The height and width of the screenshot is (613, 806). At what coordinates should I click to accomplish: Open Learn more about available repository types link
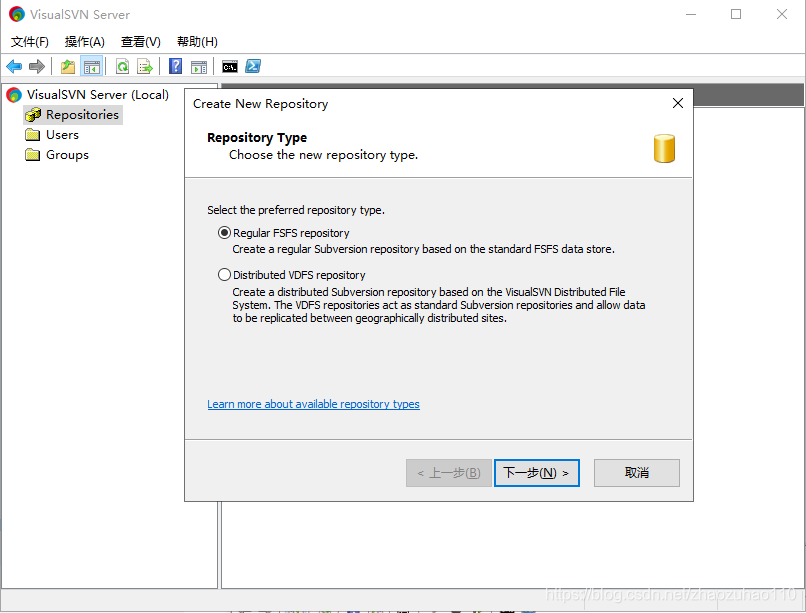[x=313, y=404]
